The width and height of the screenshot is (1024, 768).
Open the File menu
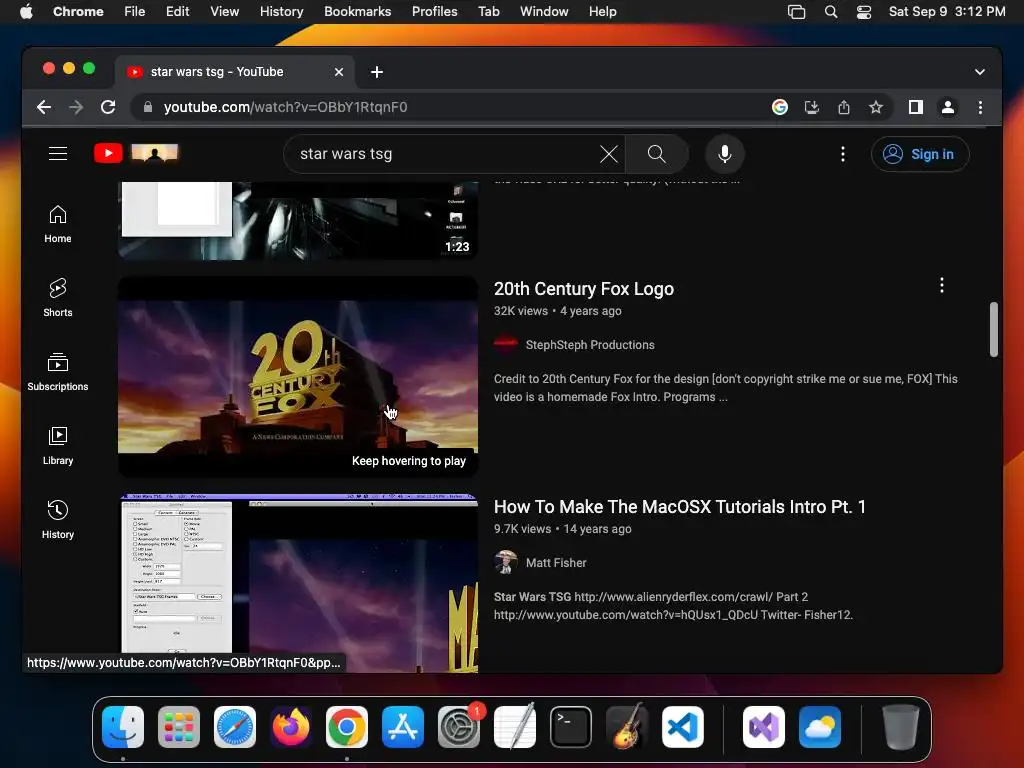pyautogui.click(x=135, y=12)
